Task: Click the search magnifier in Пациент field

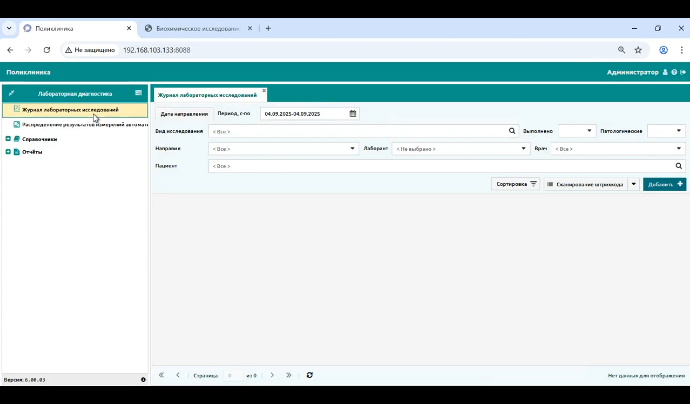Action: point(679,166)
